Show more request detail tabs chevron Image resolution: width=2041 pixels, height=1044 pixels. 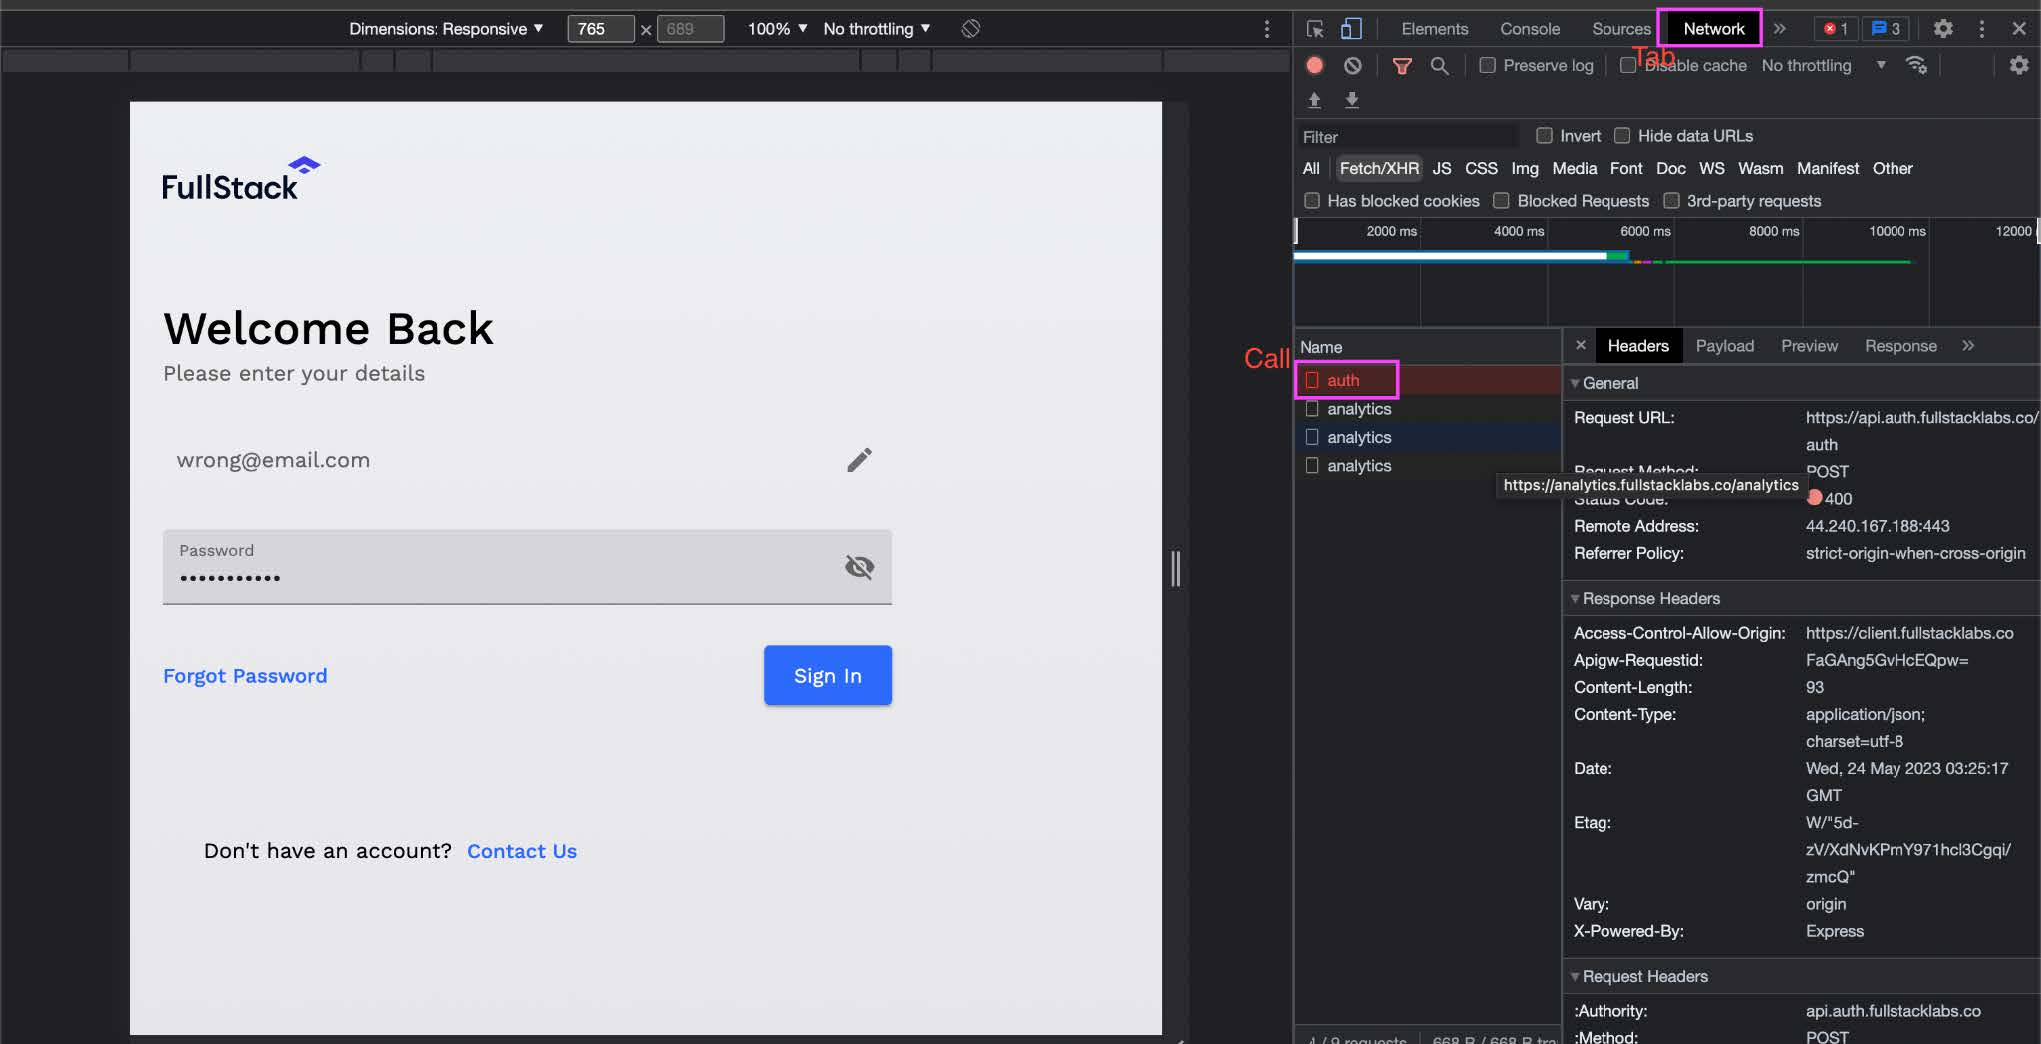(1968, 345)
